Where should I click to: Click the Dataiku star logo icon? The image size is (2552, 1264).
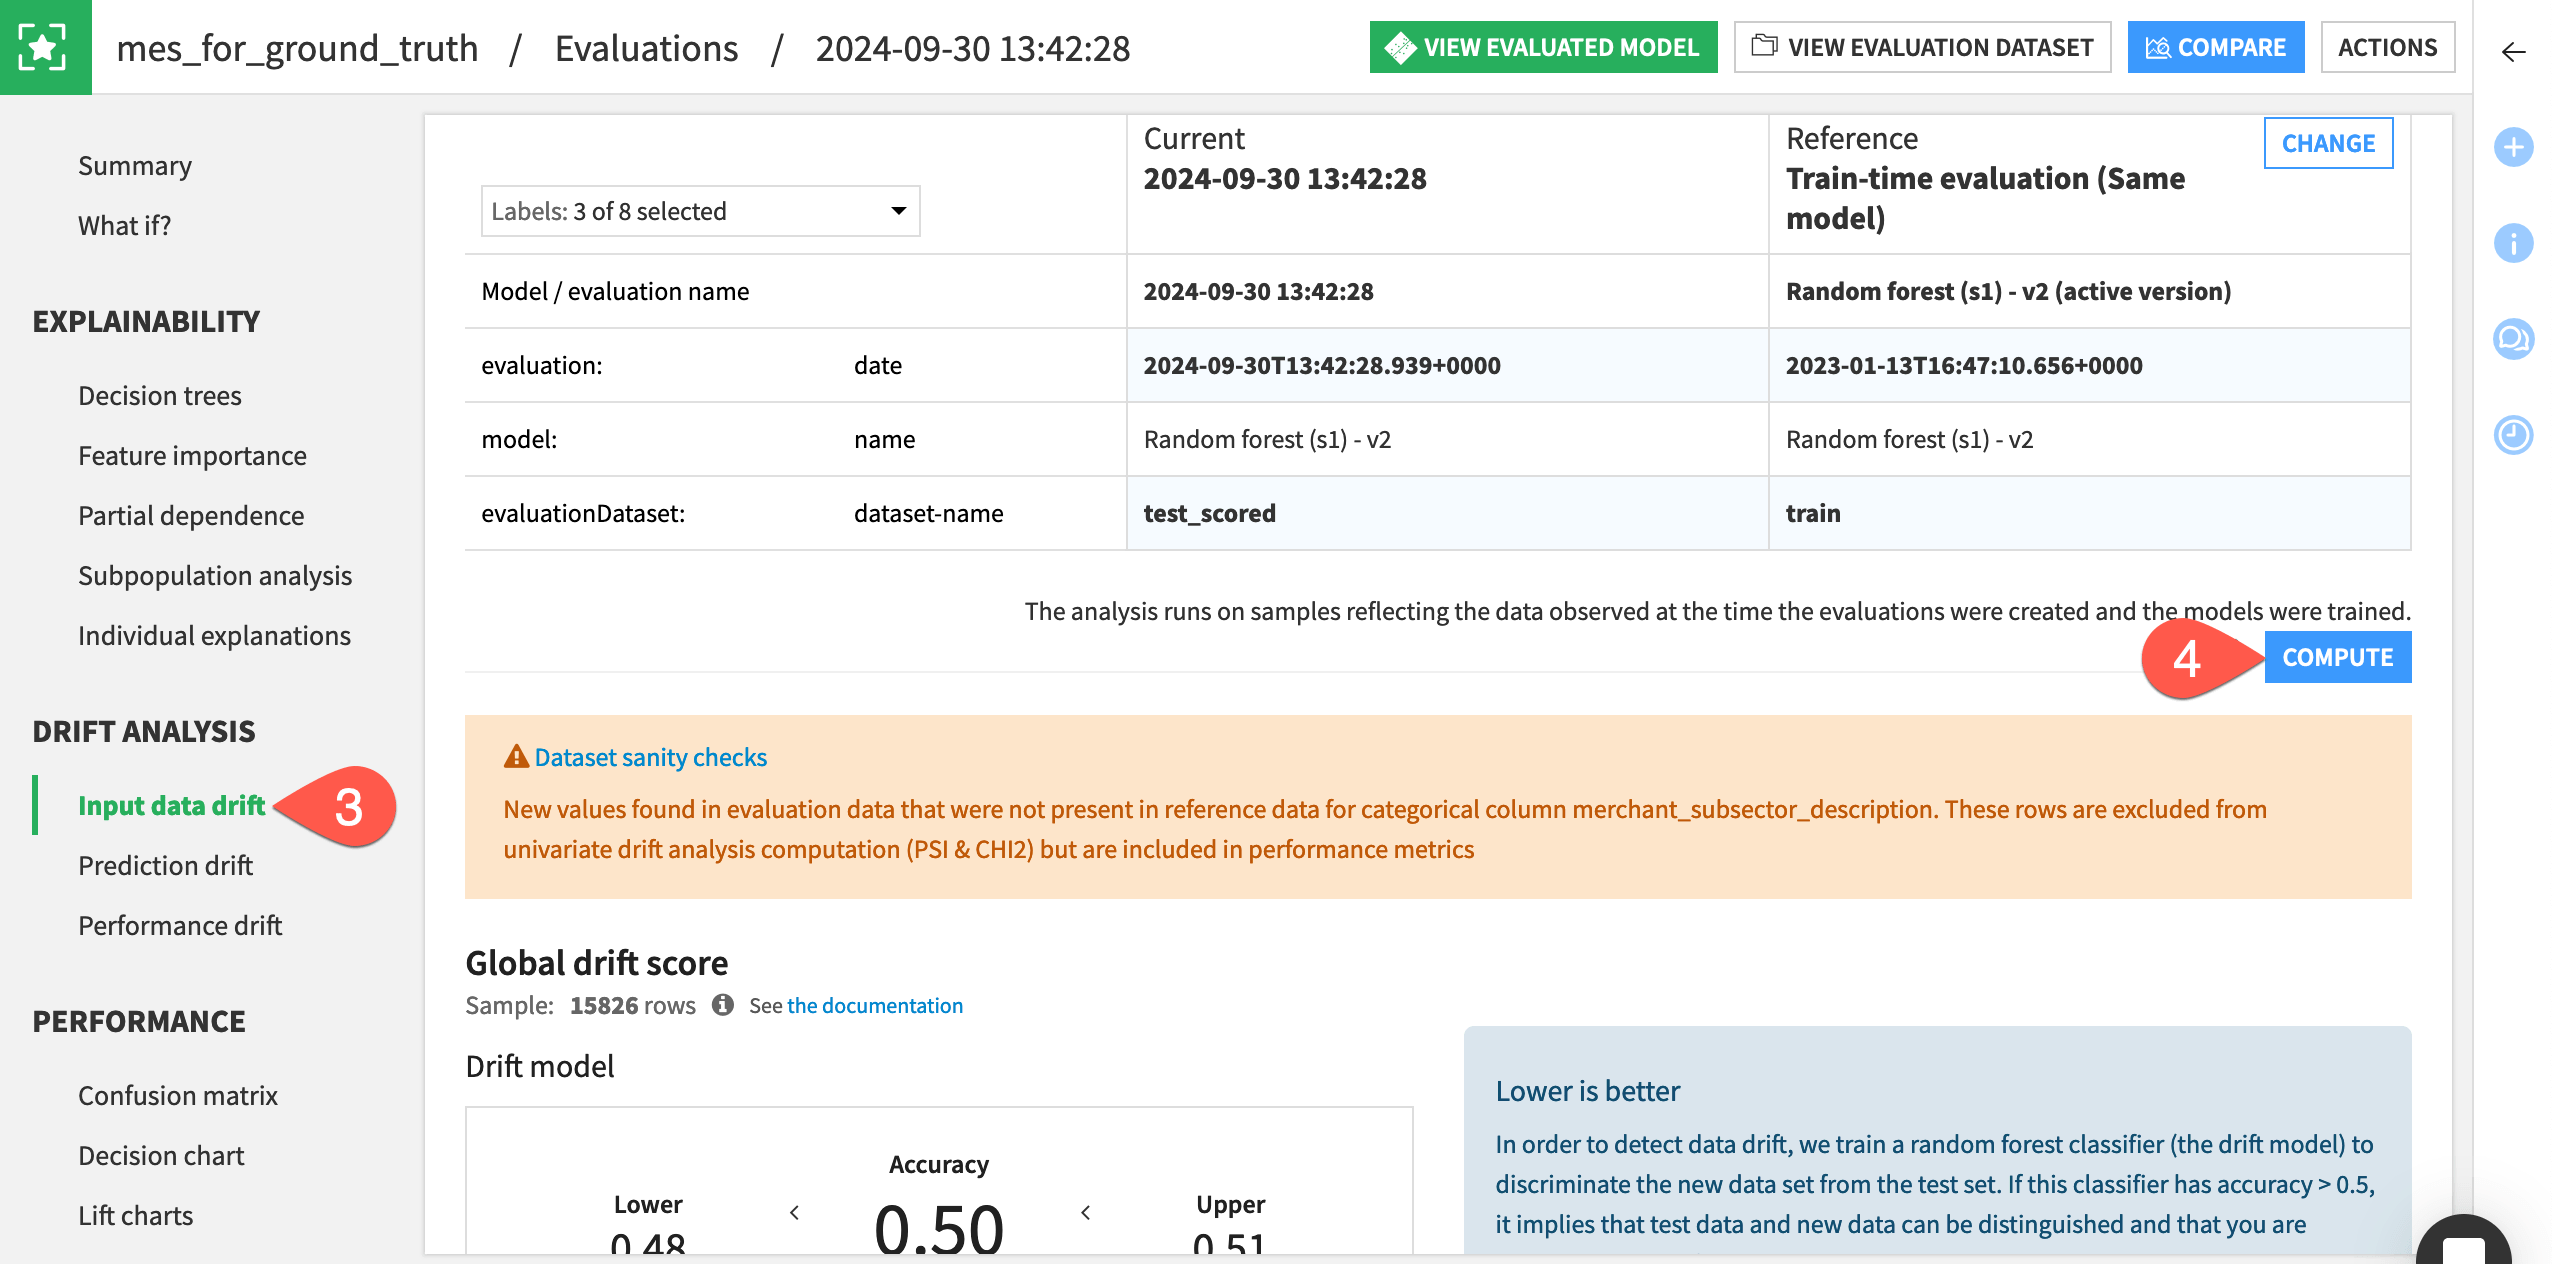pos(44,46)
